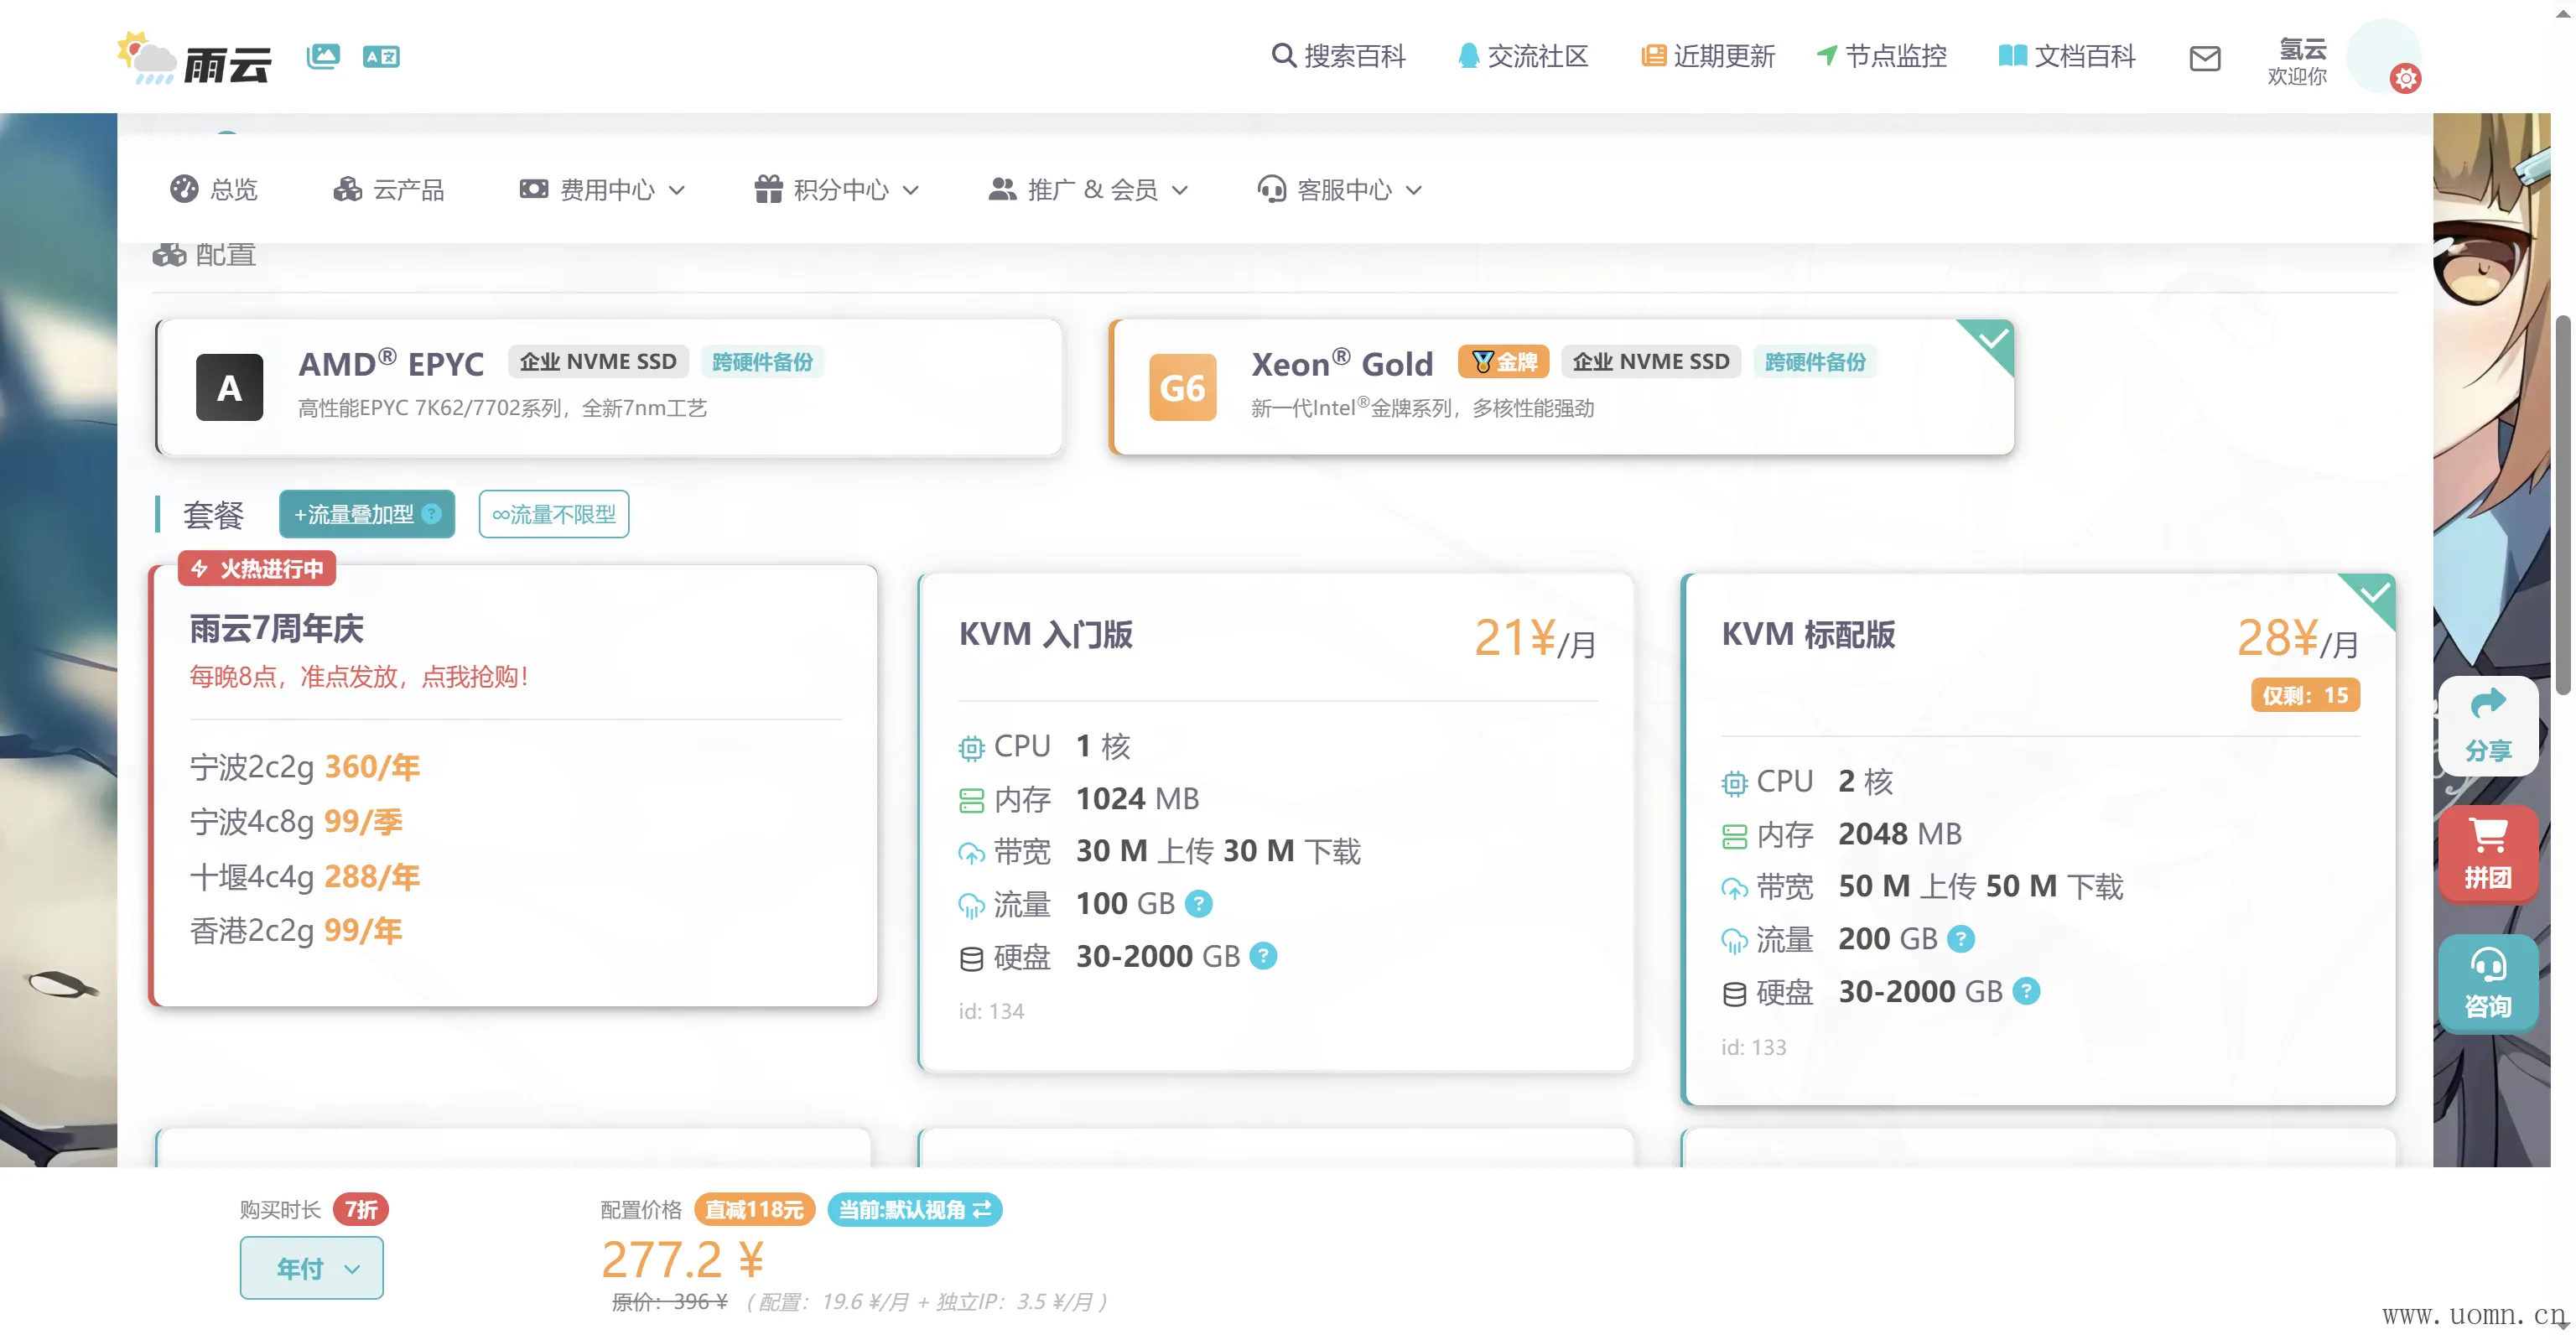Expand the 费用中心 menu
This screenshot has height=1340, width=2576.
pyautogui.click(x=602, y=190)
